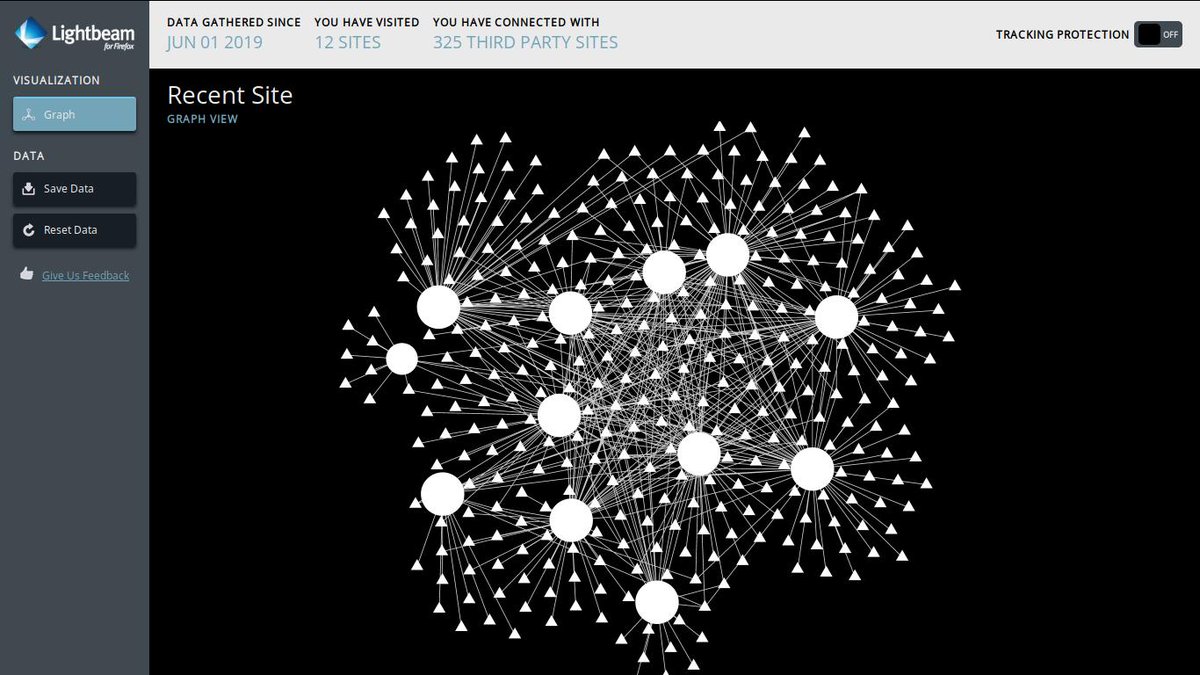Viewport: 1200px width, 675px height.
Task: Click the leftmost circular site node
Action: [401, 358]
